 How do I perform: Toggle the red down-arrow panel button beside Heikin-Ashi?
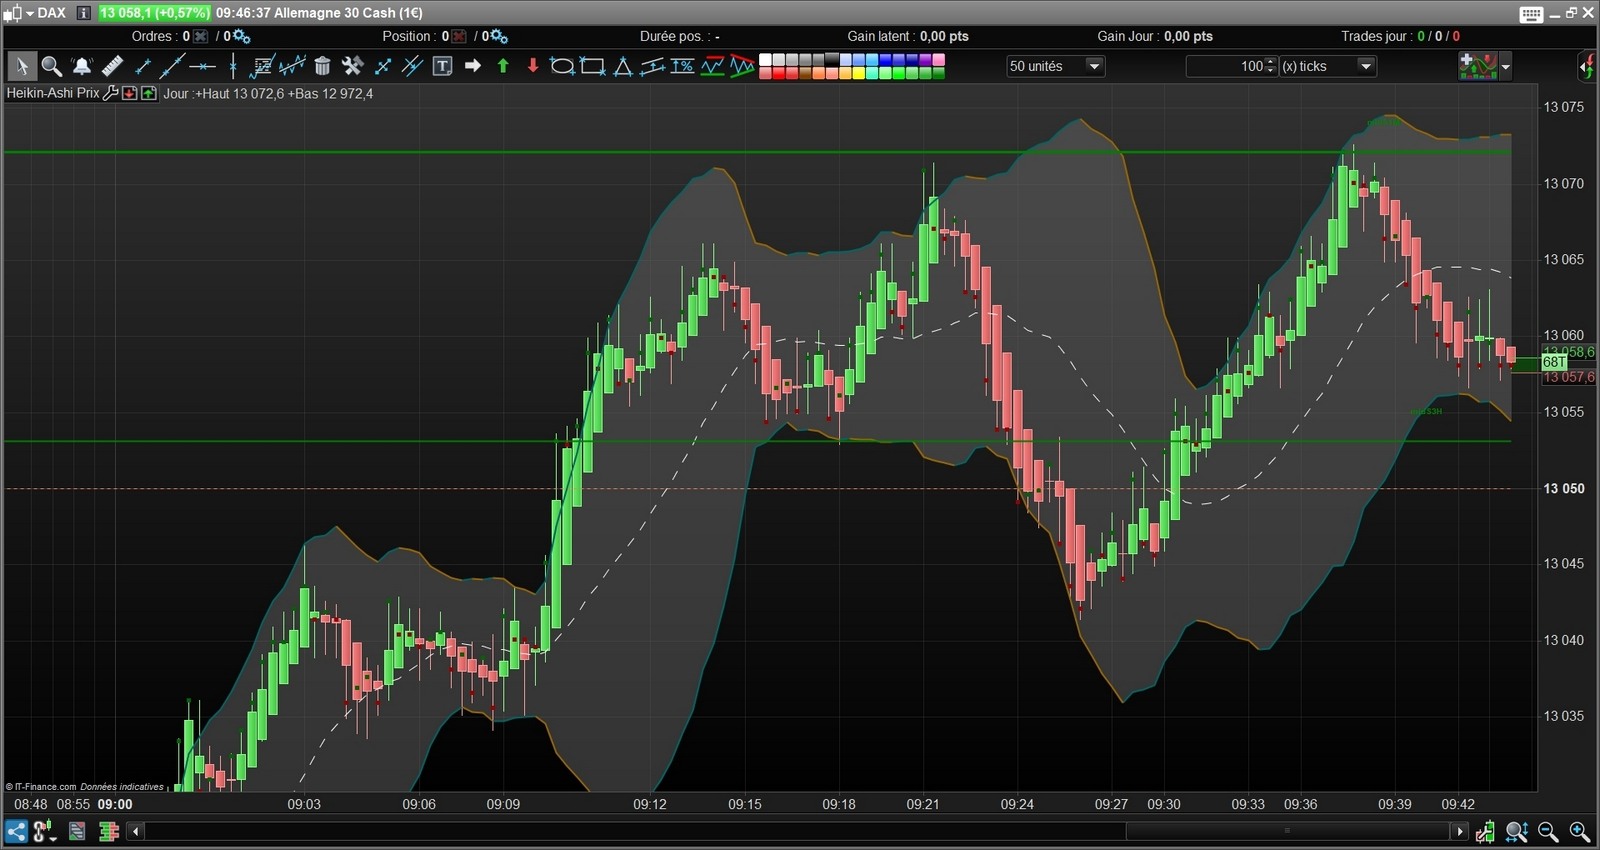point(129,93)
